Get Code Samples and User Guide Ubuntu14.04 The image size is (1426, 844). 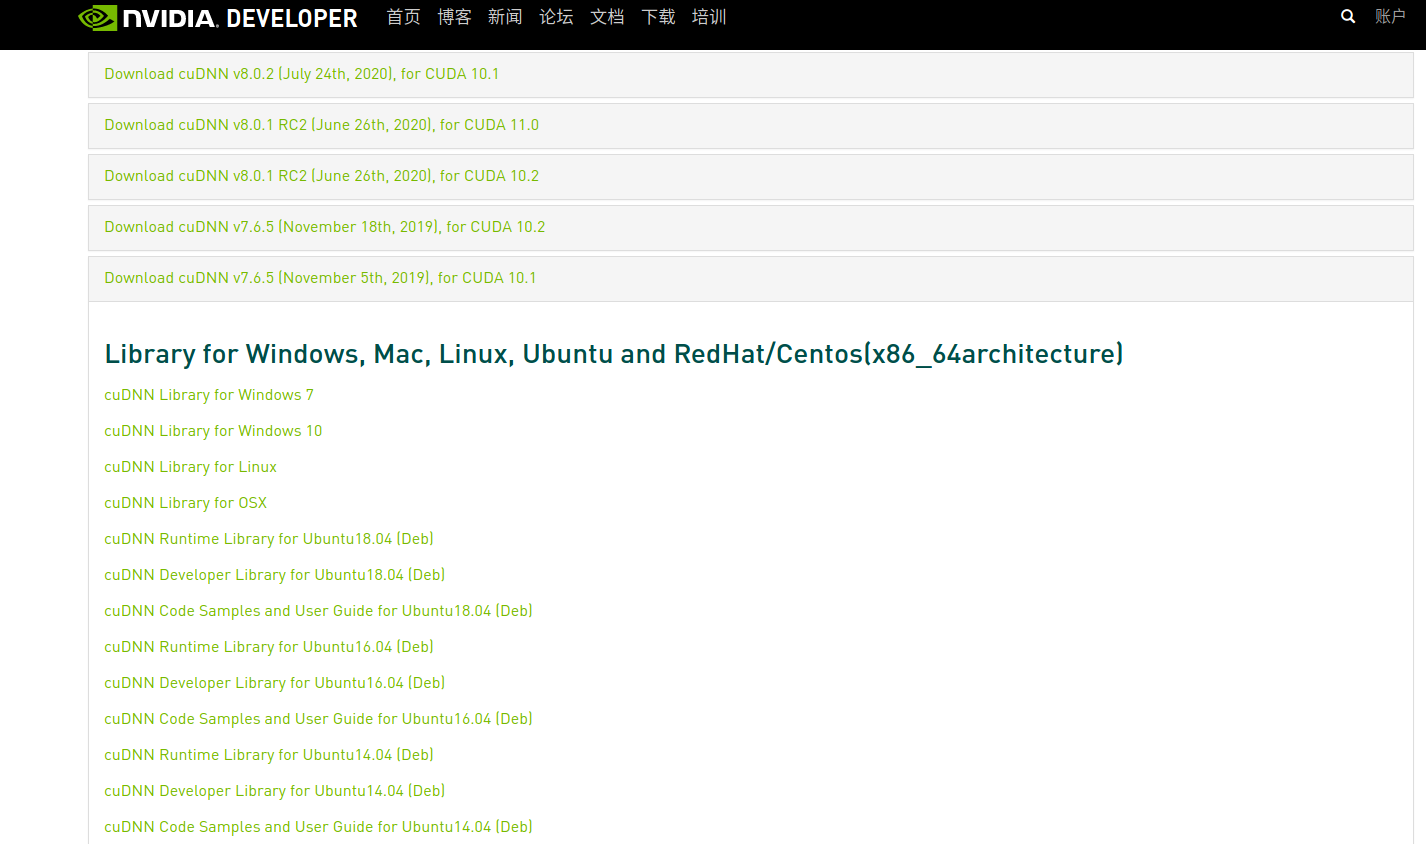click(x=318, y=827)
